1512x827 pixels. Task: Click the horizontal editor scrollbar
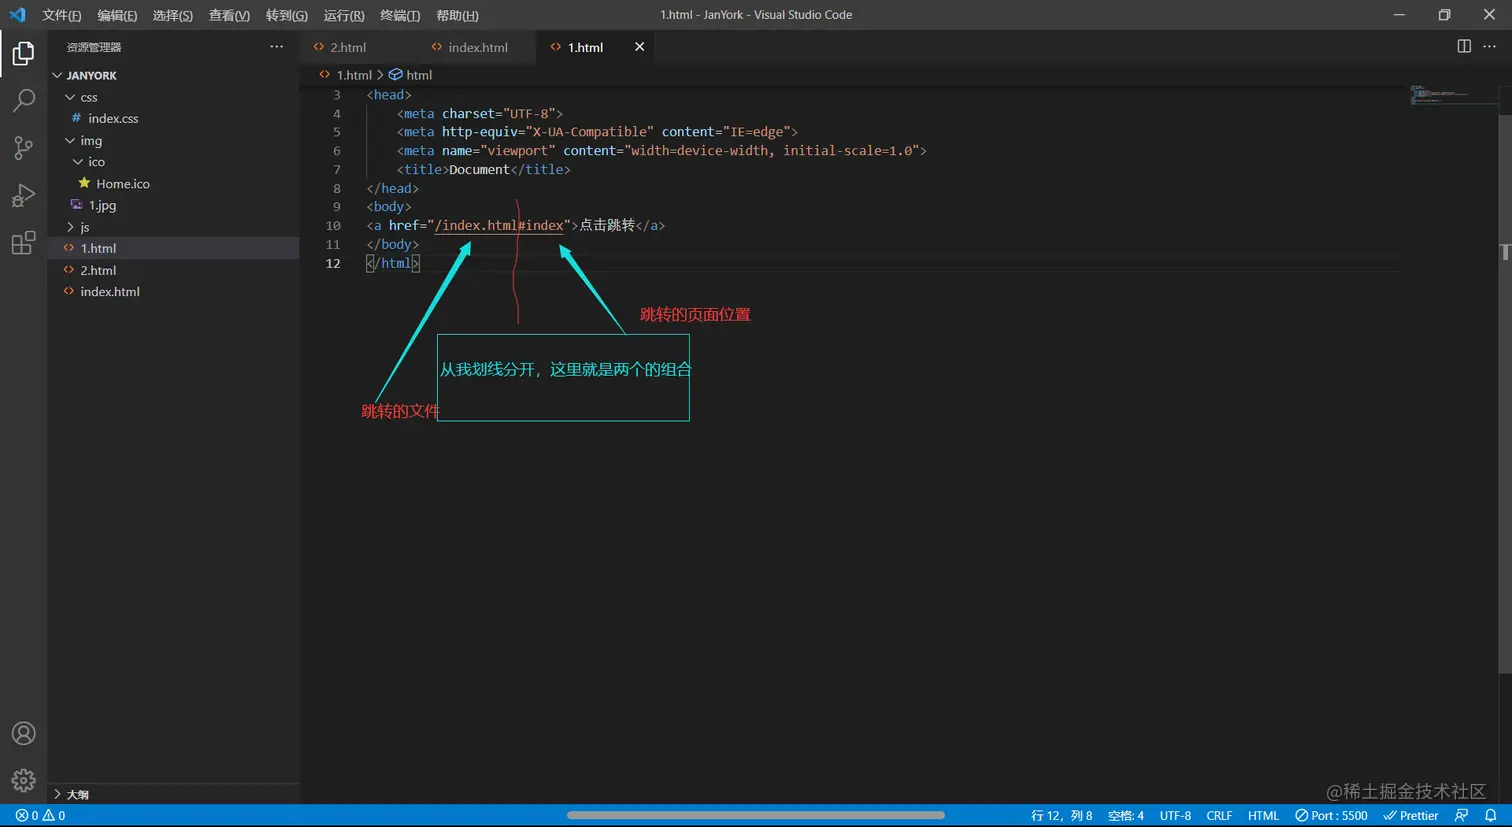(756, 815)
